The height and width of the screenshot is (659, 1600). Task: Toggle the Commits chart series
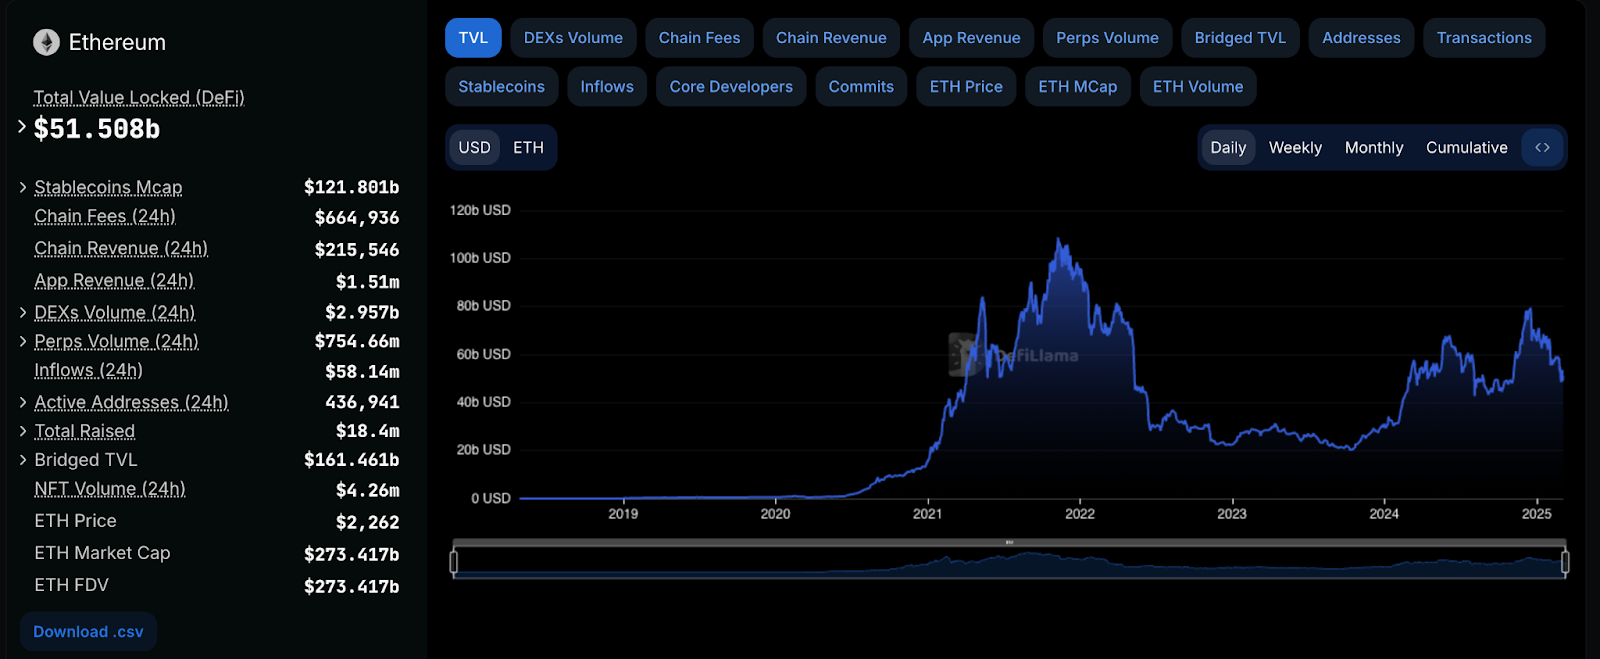click(861, 87)
